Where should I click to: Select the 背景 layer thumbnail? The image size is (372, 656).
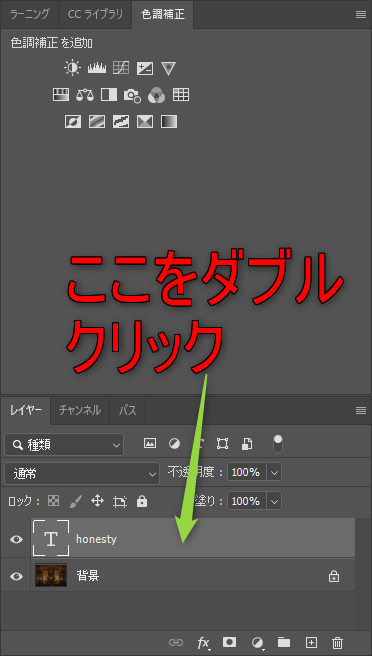[x=51, y=575]
